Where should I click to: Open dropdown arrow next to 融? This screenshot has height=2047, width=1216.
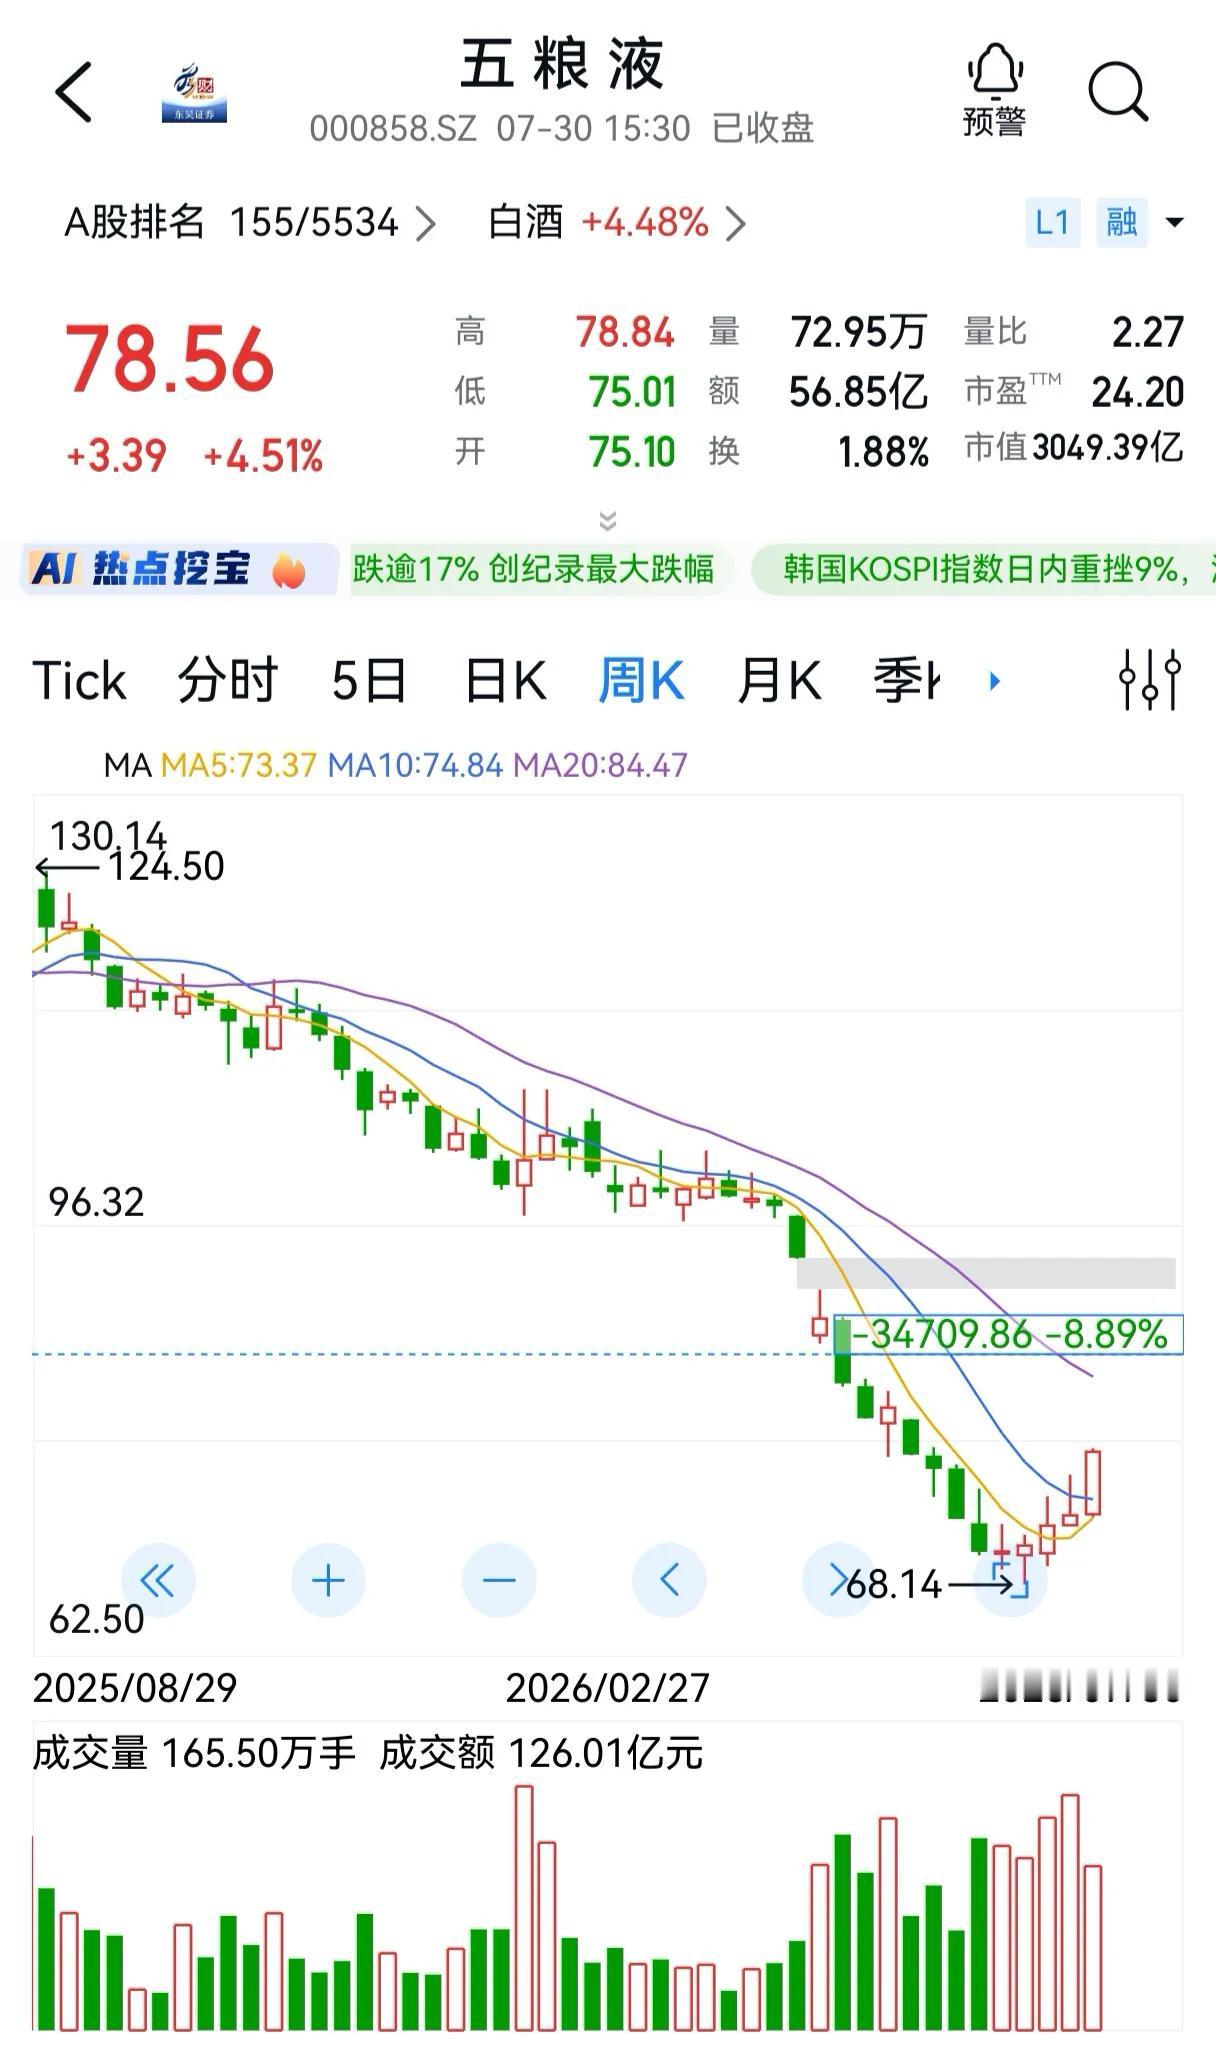click(1175, 222)
